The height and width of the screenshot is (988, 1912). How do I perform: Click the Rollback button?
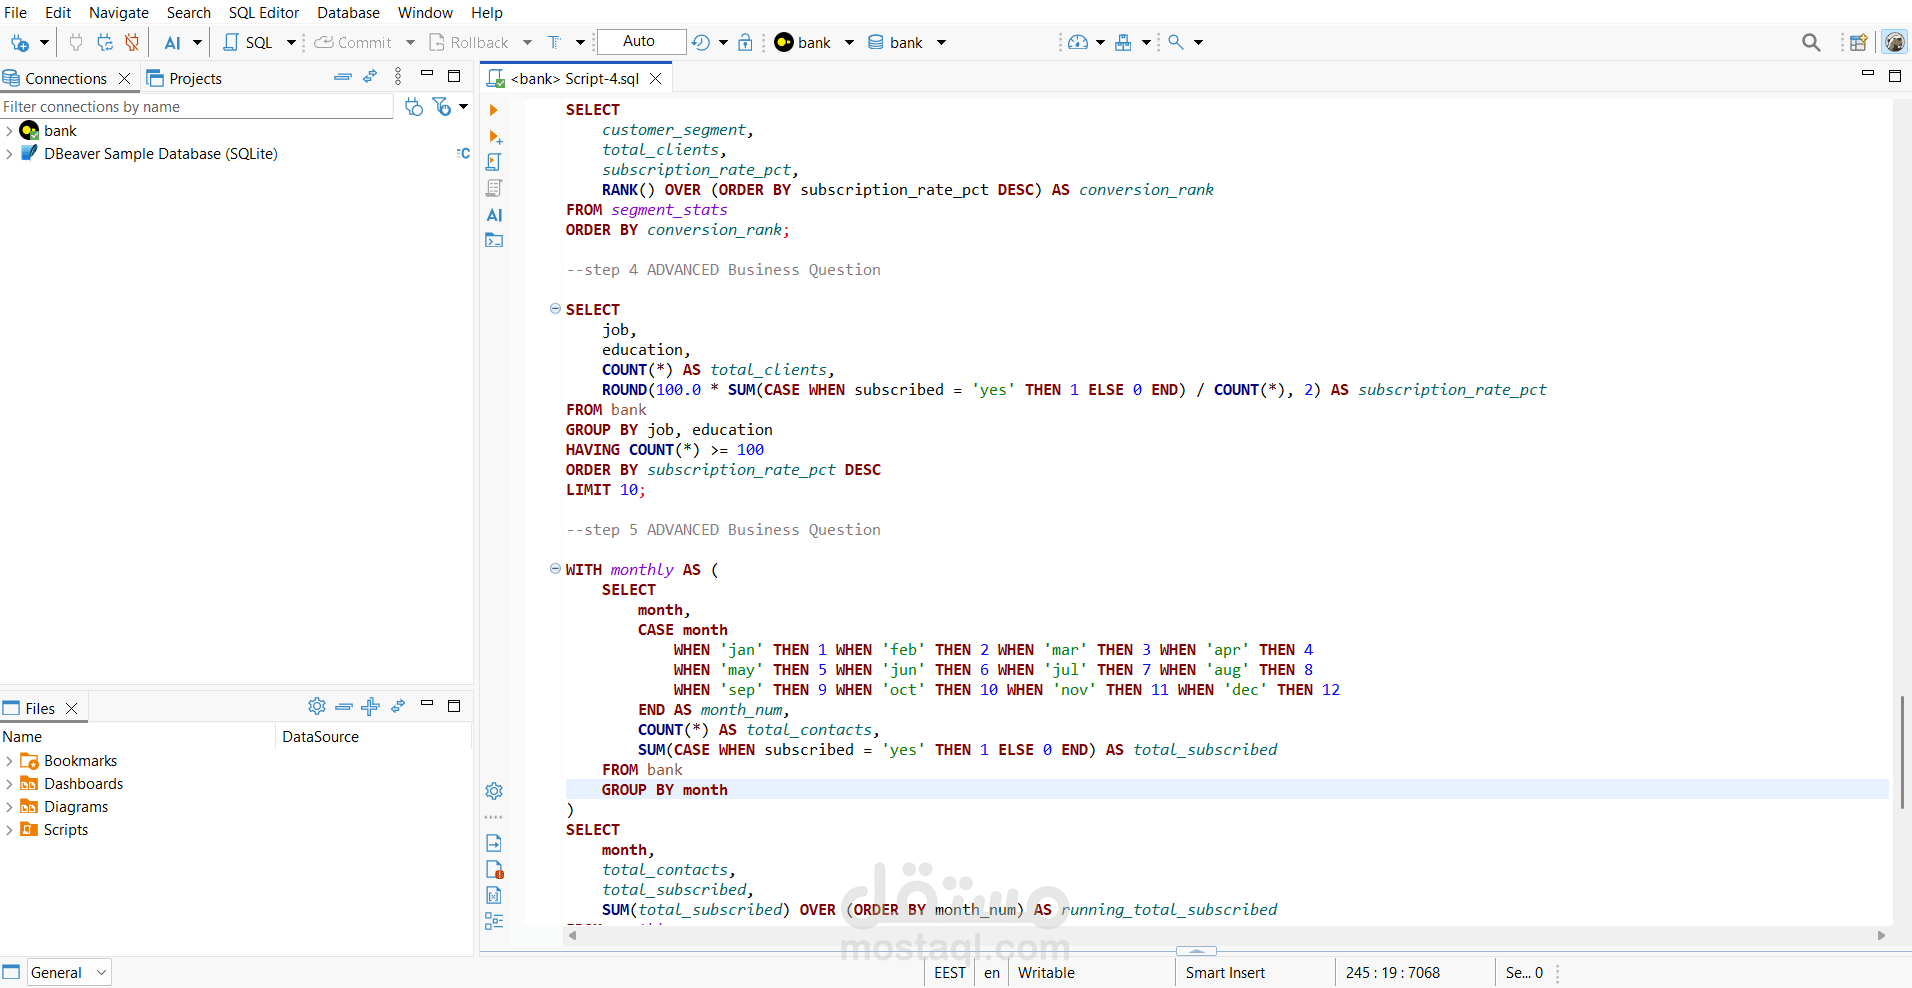[x=469, y=43]
